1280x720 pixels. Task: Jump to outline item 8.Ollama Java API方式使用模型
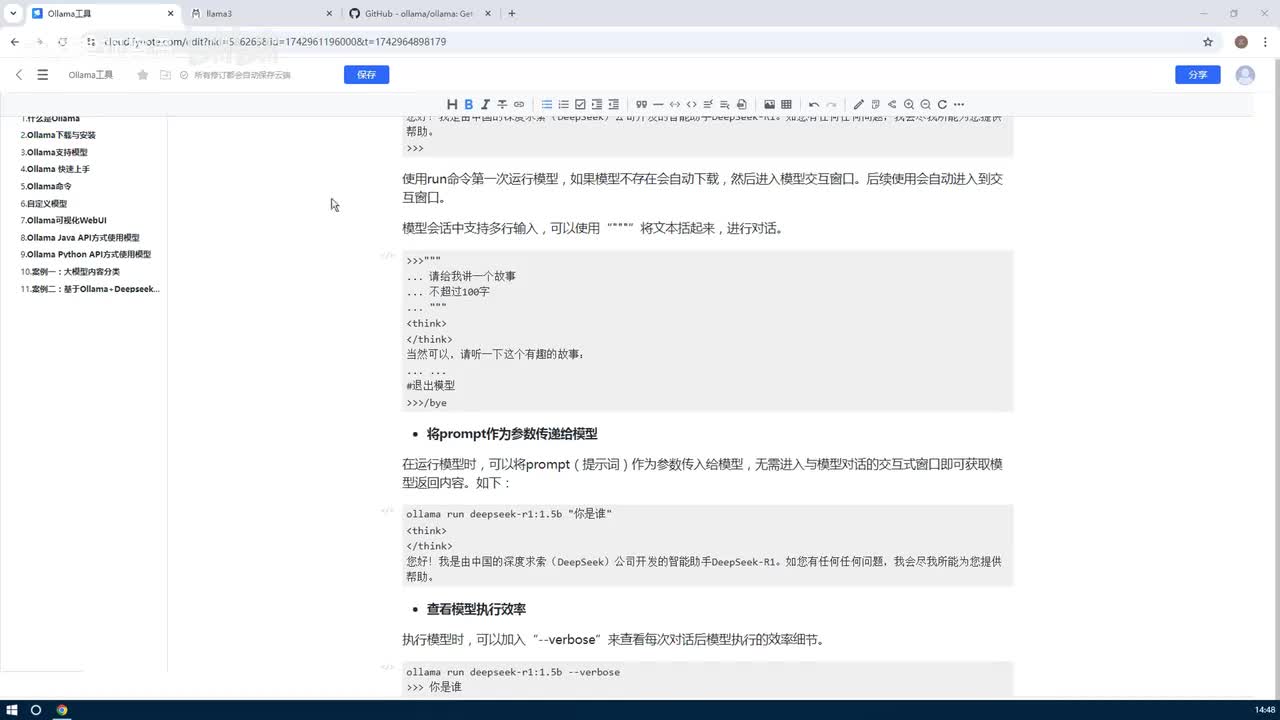[80, 238]
